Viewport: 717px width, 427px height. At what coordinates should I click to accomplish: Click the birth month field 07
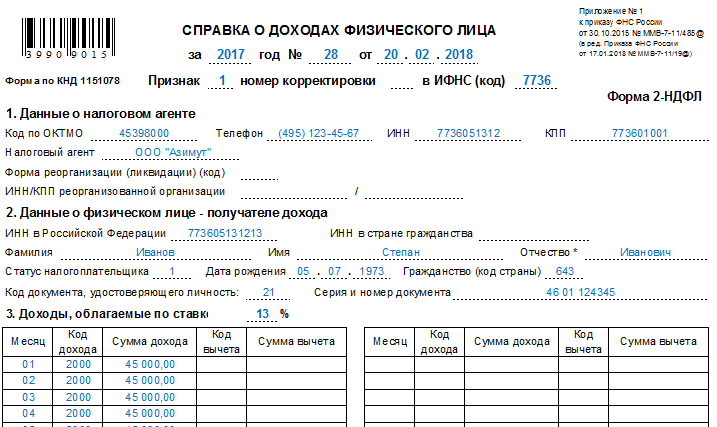point(334,272)
